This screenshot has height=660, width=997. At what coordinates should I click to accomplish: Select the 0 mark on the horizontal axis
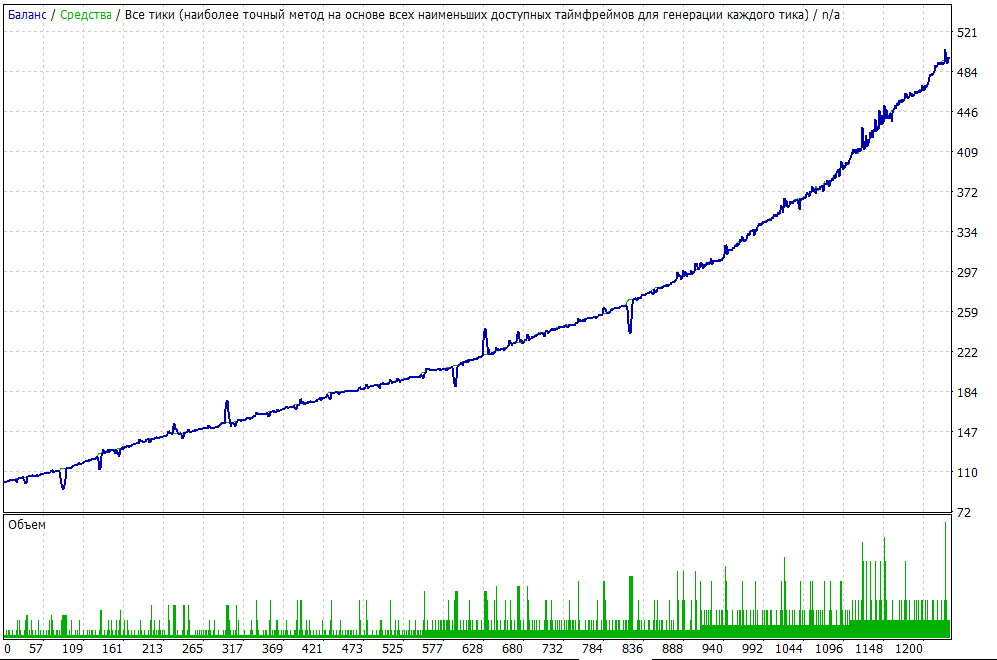8,649
